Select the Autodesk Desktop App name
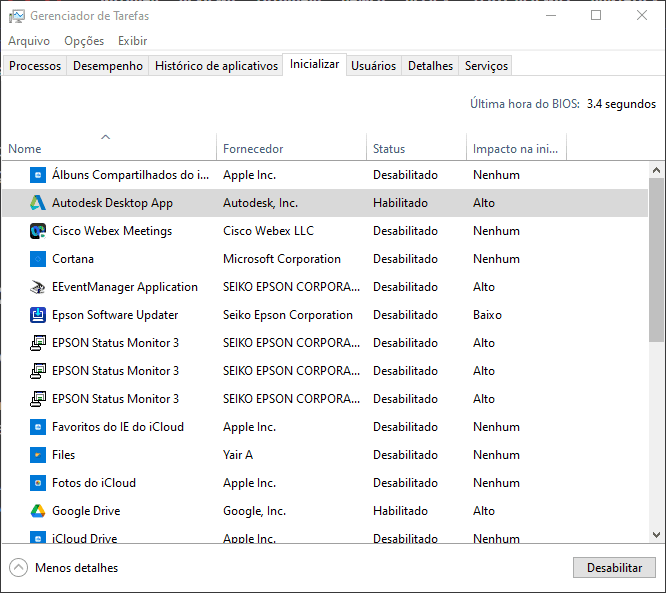666x593 pixels. [x=112, y=203]
